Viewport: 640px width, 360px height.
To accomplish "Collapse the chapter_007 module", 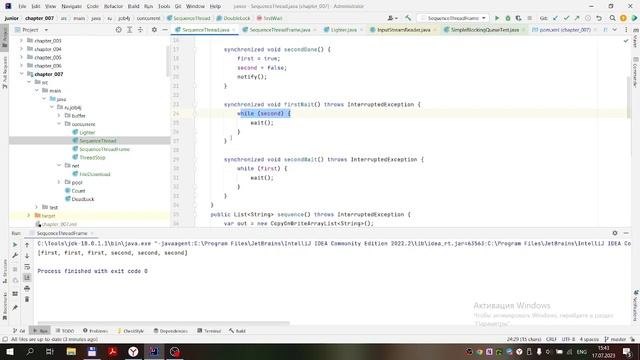I will [21, 74].
